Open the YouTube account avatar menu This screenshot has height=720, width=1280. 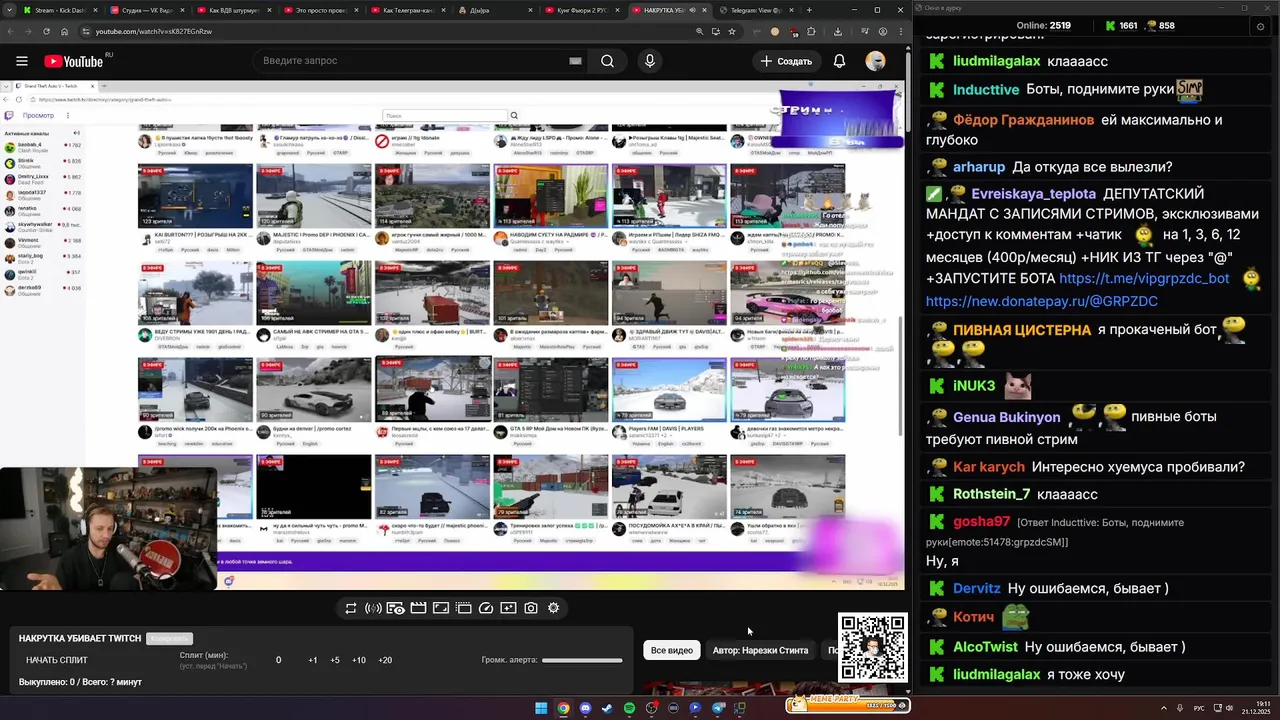click(875, 61)
